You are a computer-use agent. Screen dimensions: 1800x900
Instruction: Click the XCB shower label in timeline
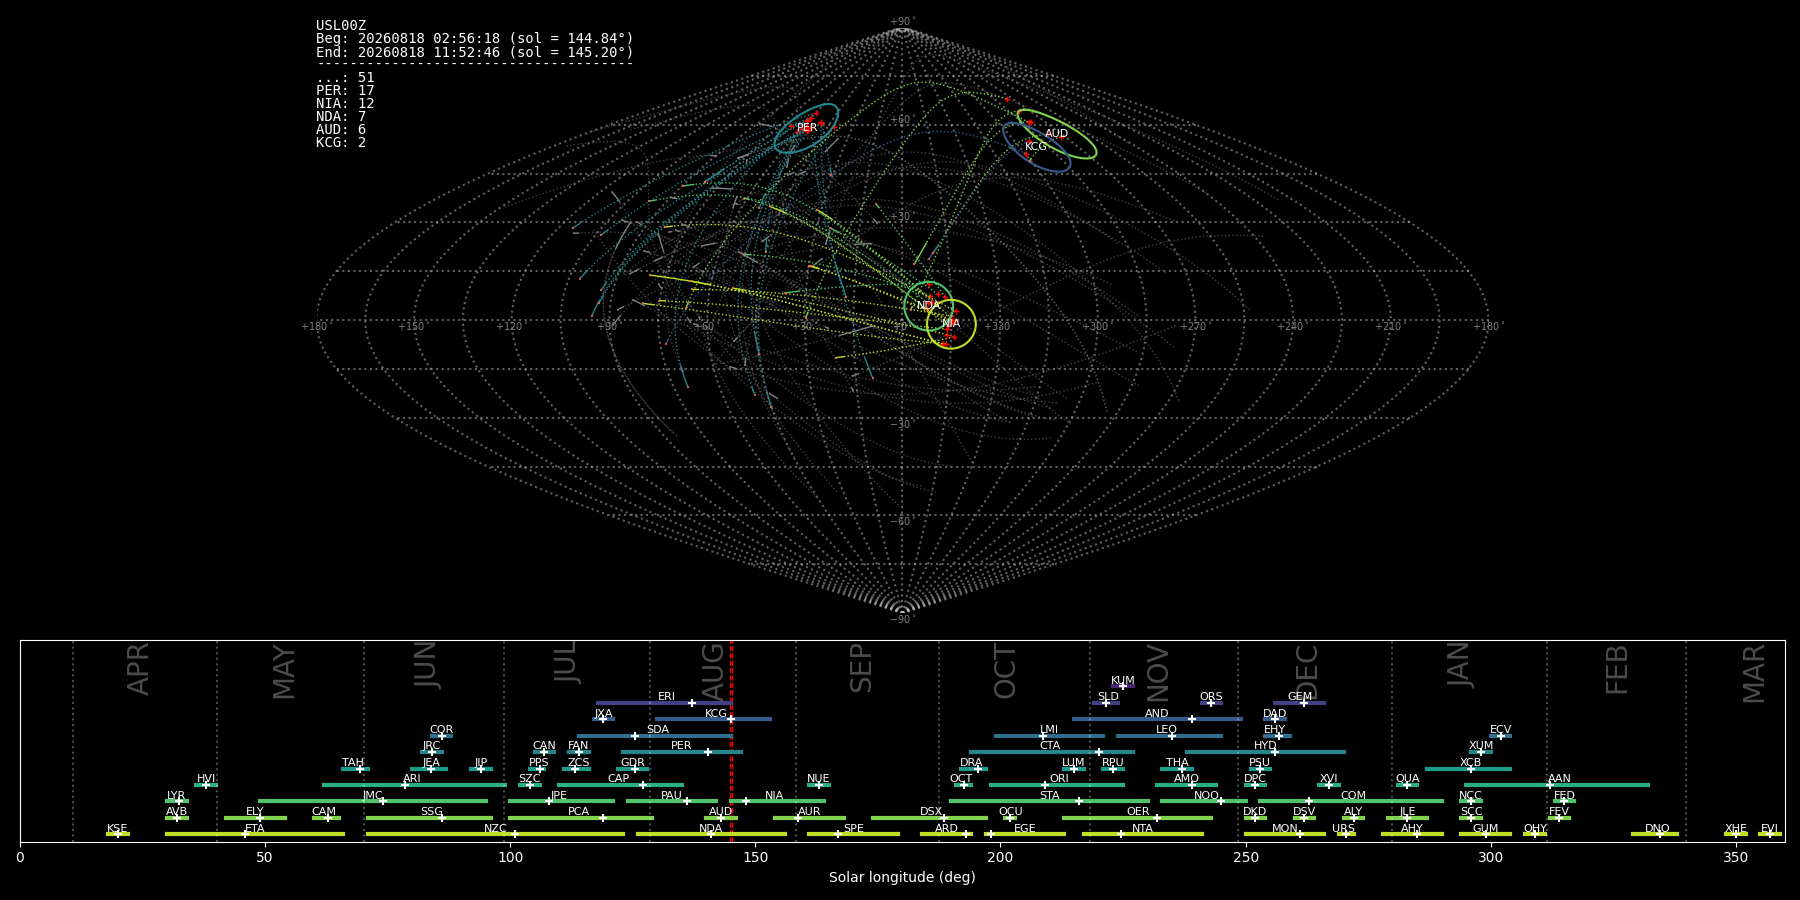[1470, 763]
